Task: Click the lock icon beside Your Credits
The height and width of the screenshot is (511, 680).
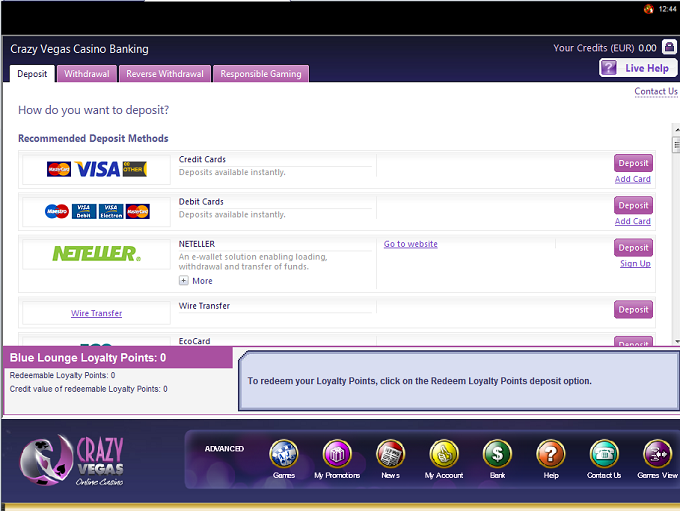Action: (669, 47)
